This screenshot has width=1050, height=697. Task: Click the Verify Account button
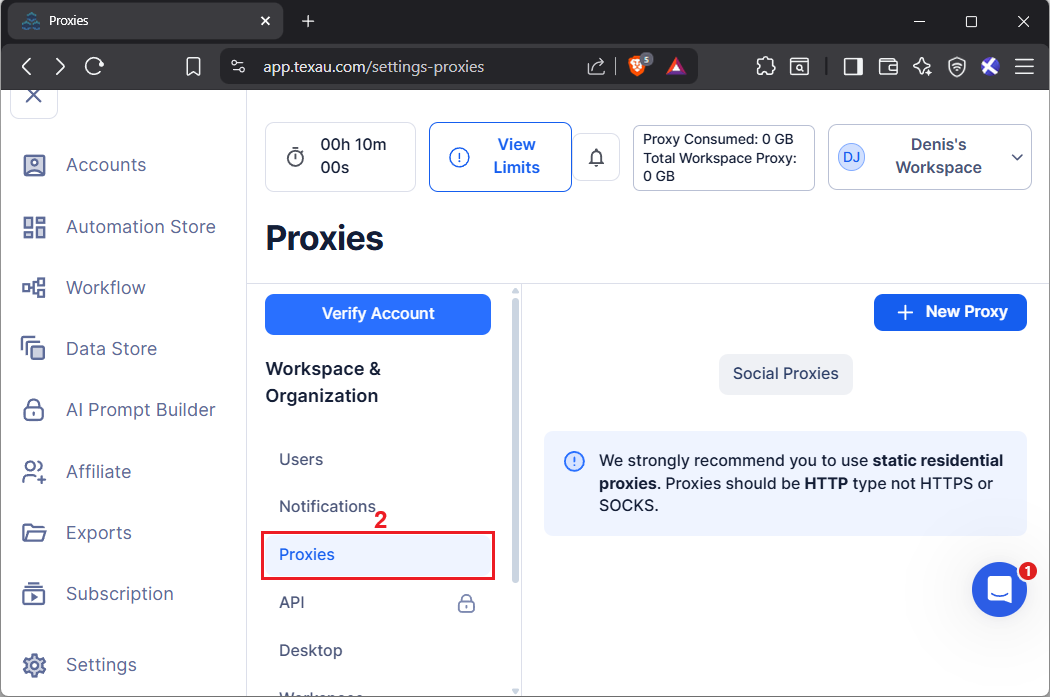tap(378, 314)
